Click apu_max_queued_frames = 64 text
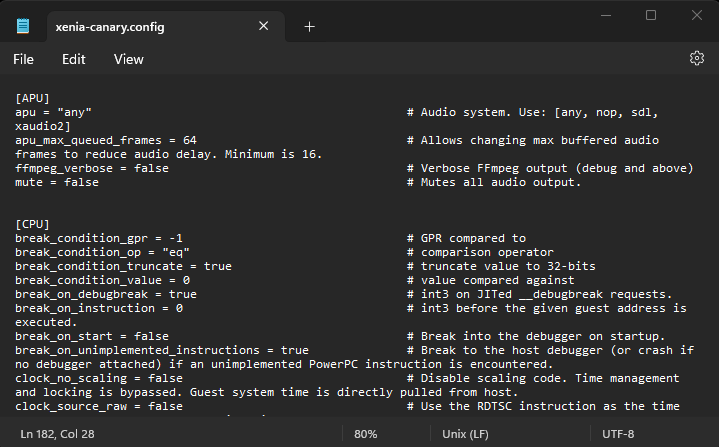This screenshot has height=447, width=719. point(106,140)
